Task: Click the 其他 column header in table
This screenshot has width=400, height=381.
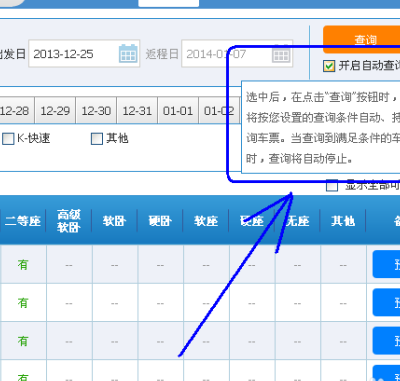Action: tap(343, 221)
